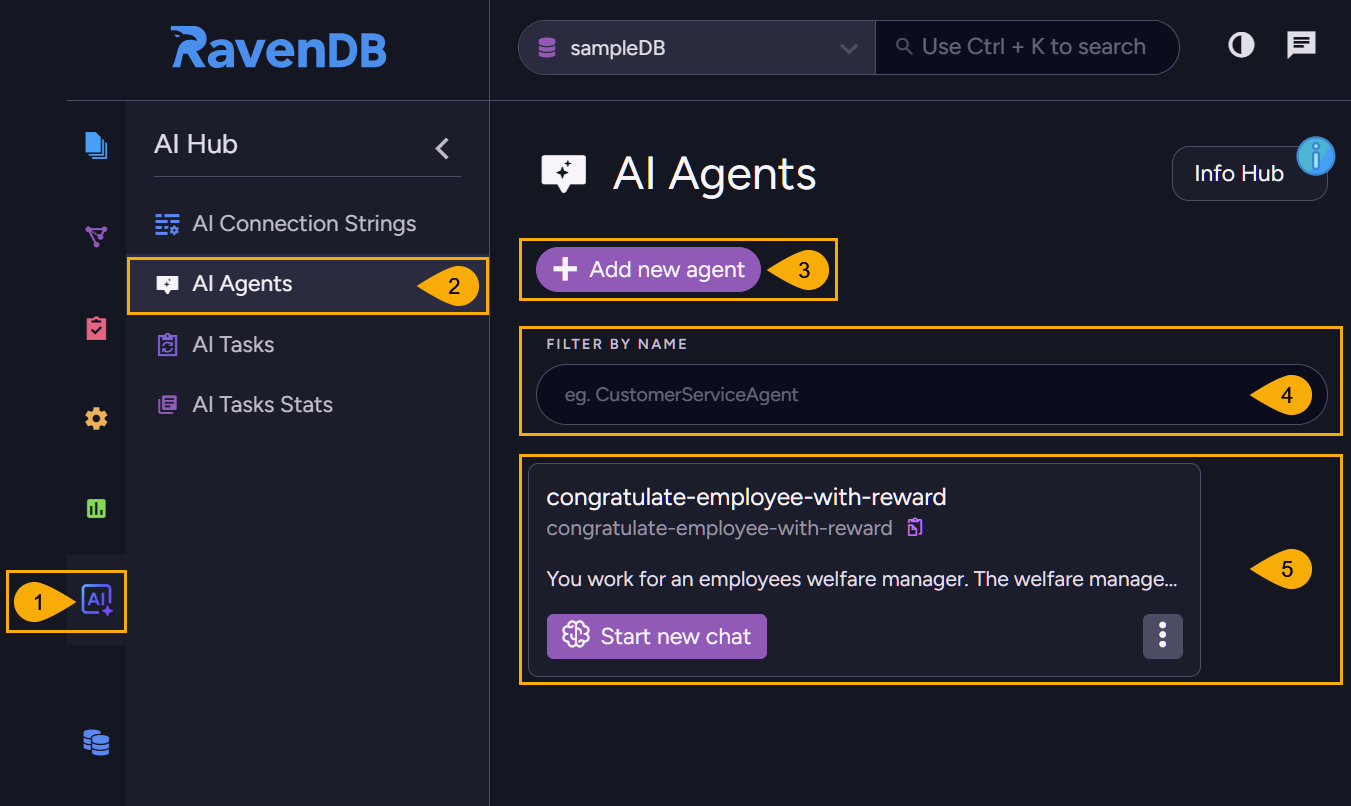Image resolution: width=1351 pixels, height=806 pixels.
Task: Open the sampleDB database dropdown
Action: pyautogui.click(x=696, y=47)
